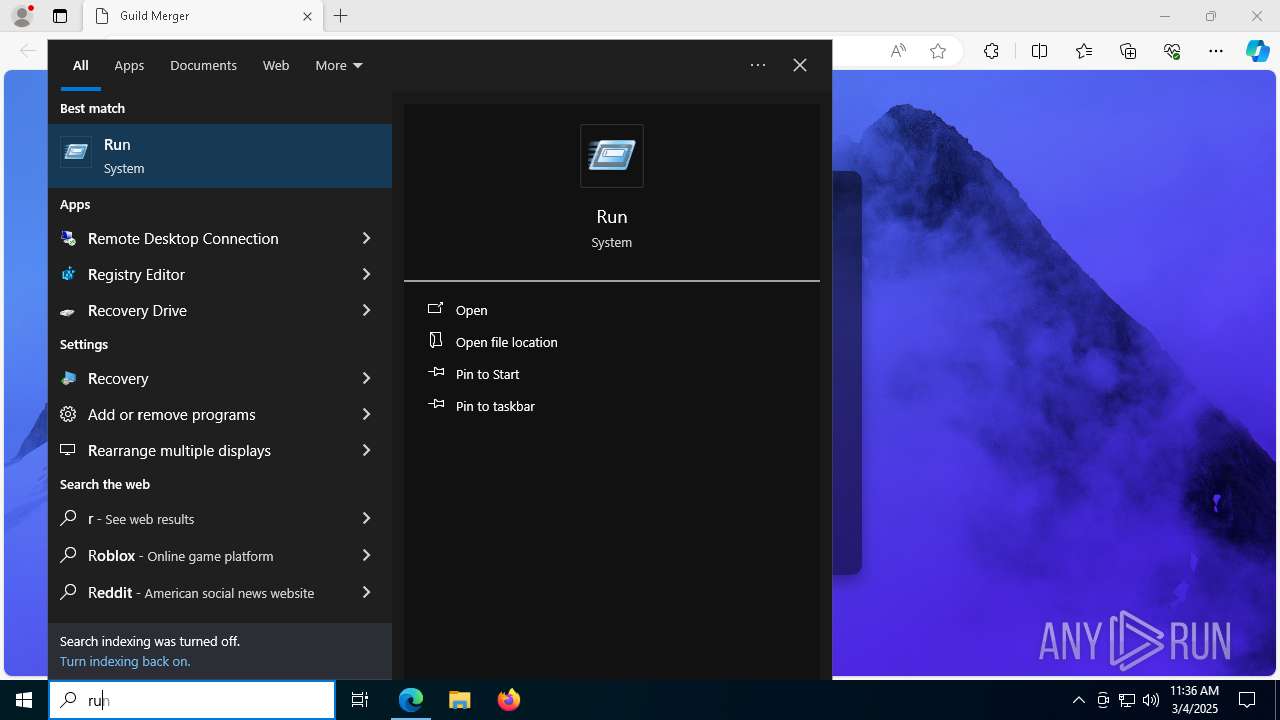Image resolution: width=1280 pixels, height=720 pixels.
Task: Click the Registry Editor app icon
Action: point(68,274)
